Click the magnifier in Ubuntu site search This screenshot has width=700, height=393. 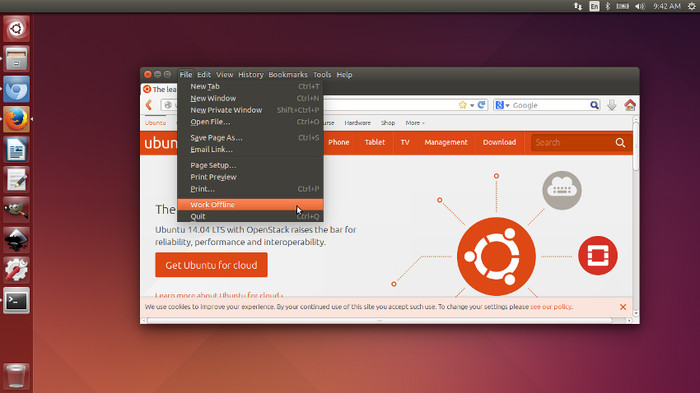click(620, 142)
